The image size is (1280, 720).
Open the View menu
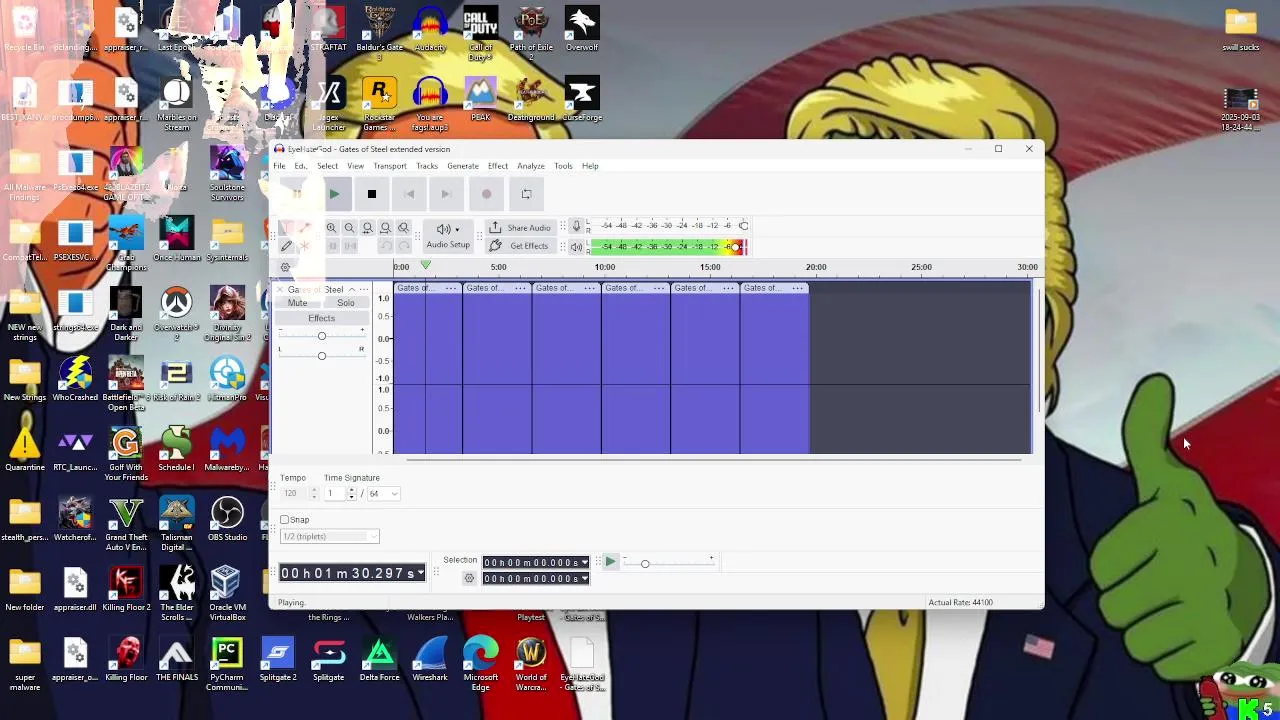(355, 166)
